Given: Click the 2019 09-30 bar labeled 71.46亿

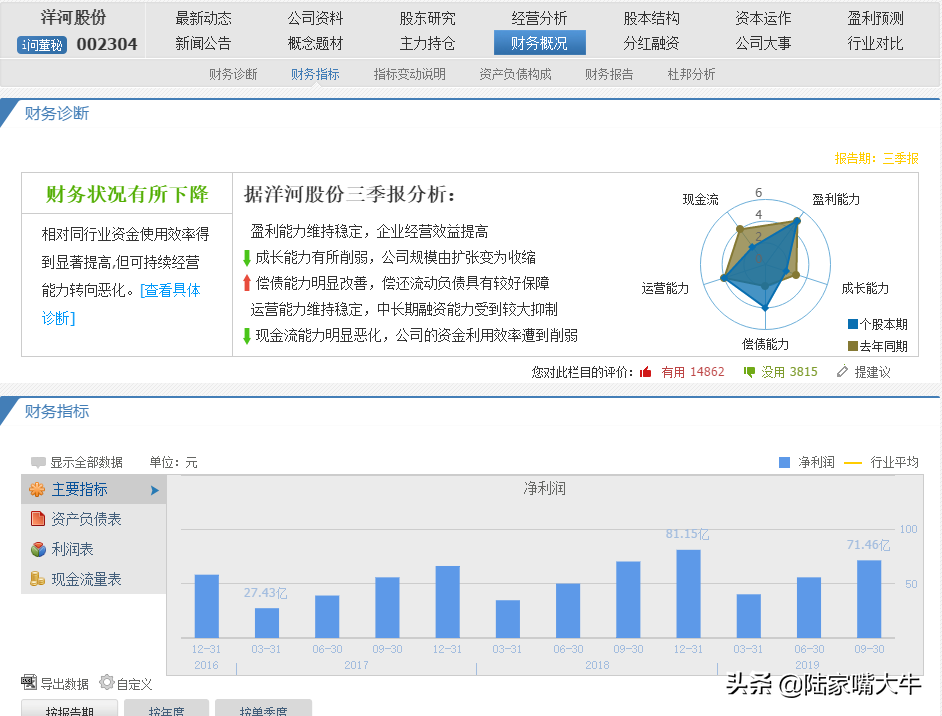Looking at the screenshot, I should pos(869,599).
